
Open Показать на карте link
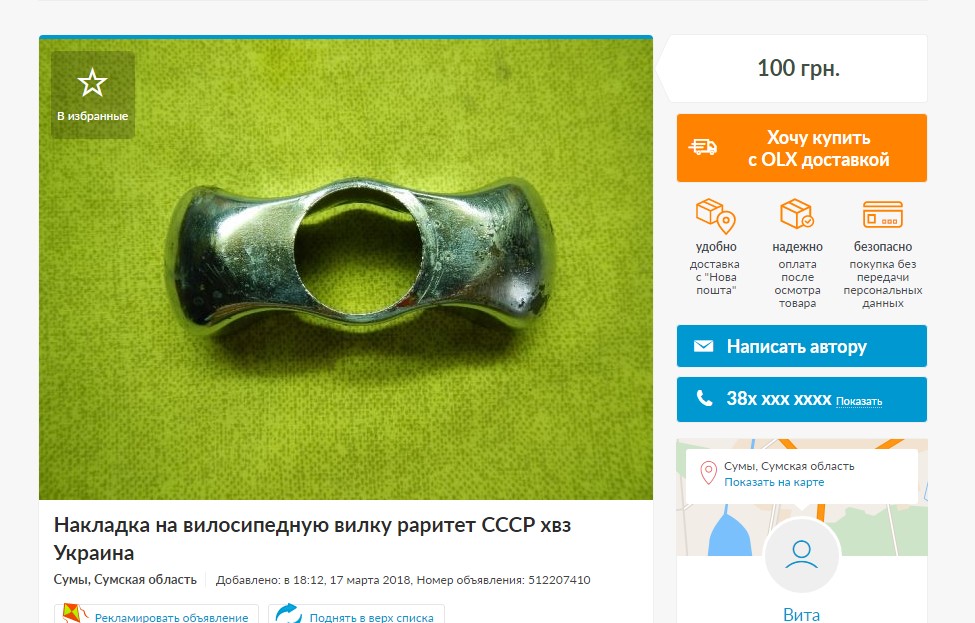pyautogui.click(x=774, y=482)
